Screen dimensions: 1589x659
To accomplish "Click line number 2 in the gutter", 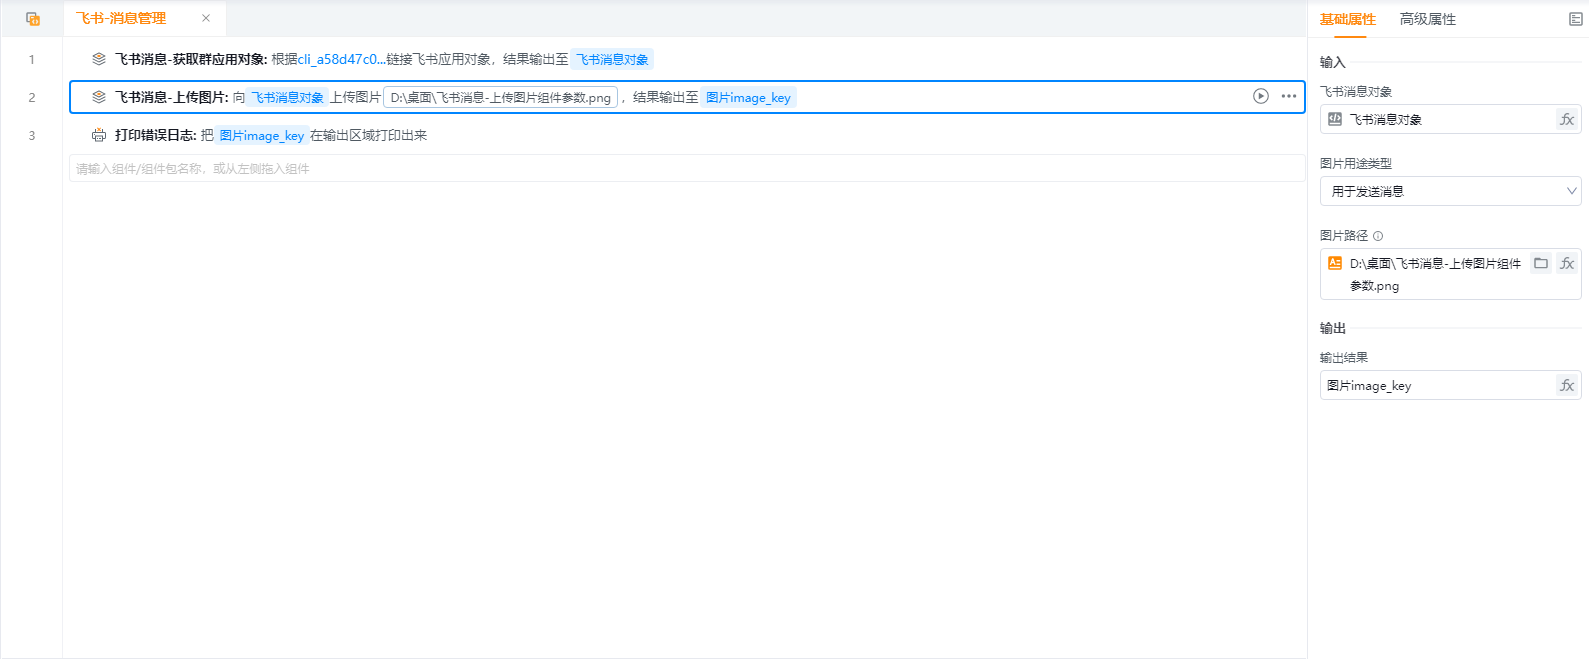I will click(x=31, y=97).
